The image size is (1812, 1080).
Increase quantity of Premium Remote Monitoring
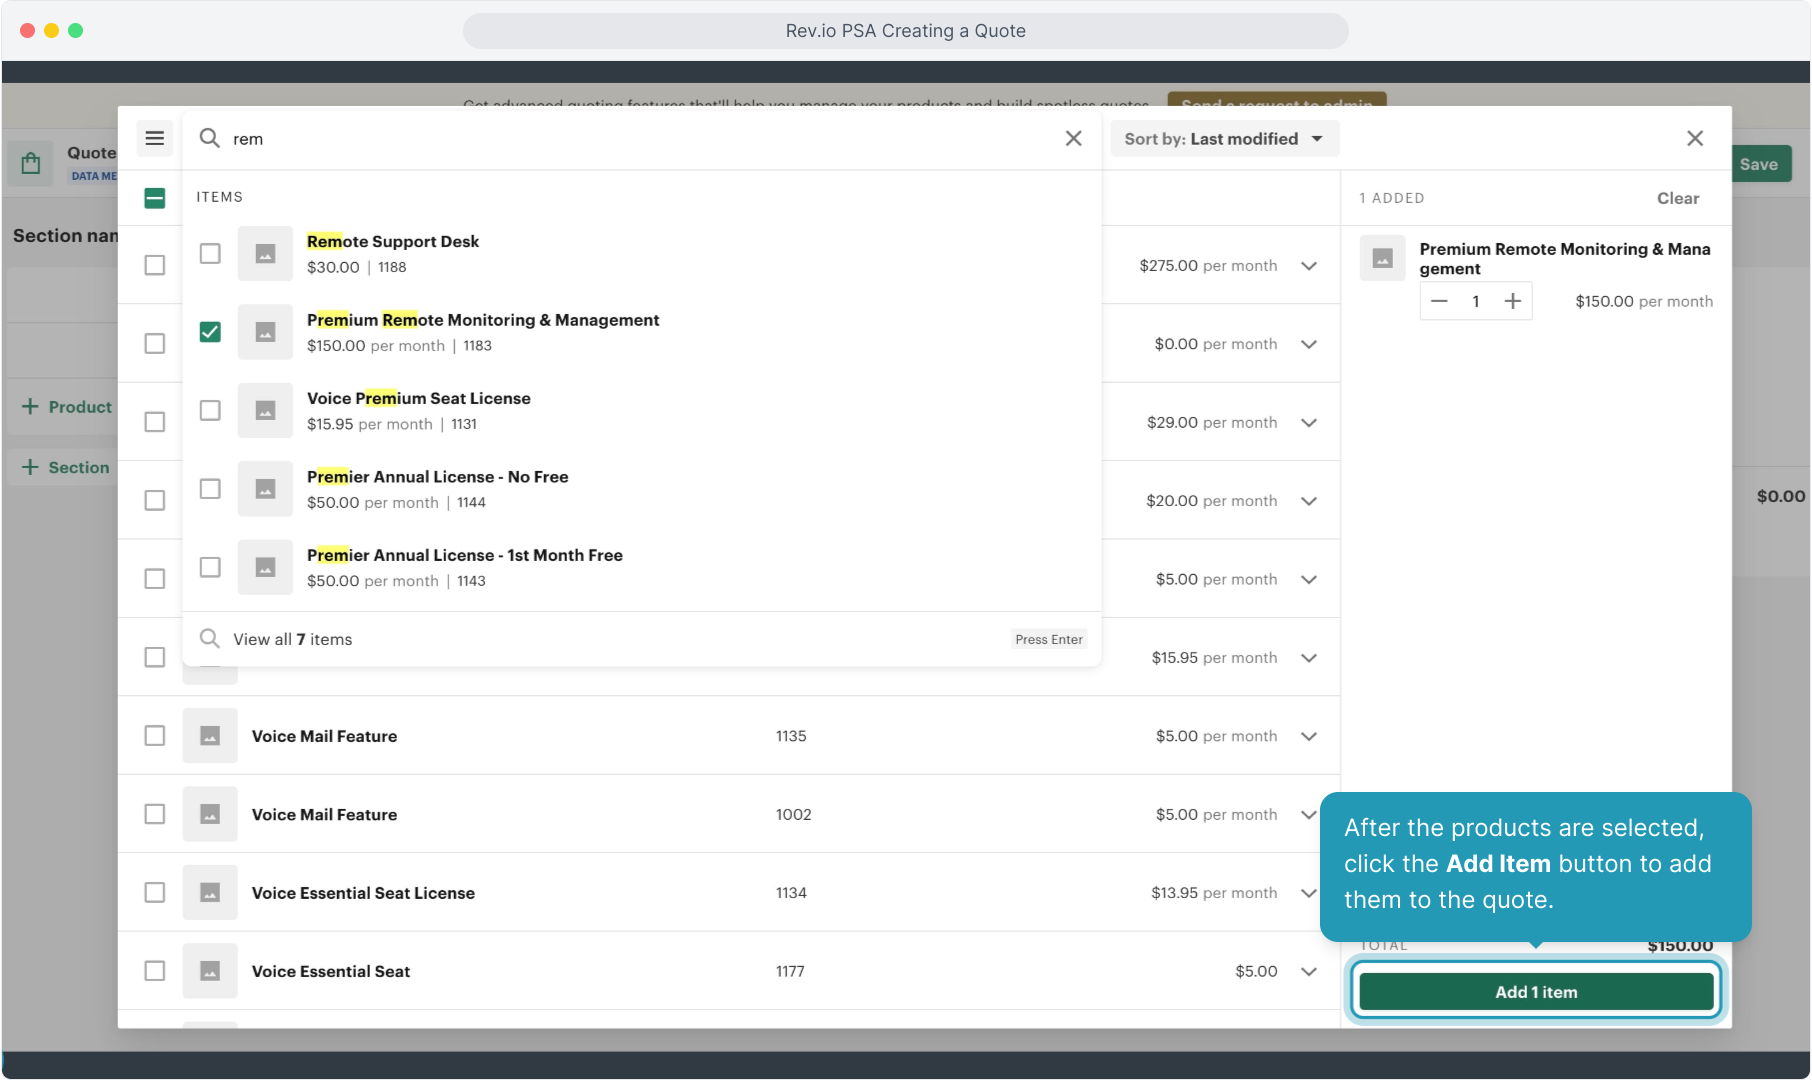point(1513,301)
